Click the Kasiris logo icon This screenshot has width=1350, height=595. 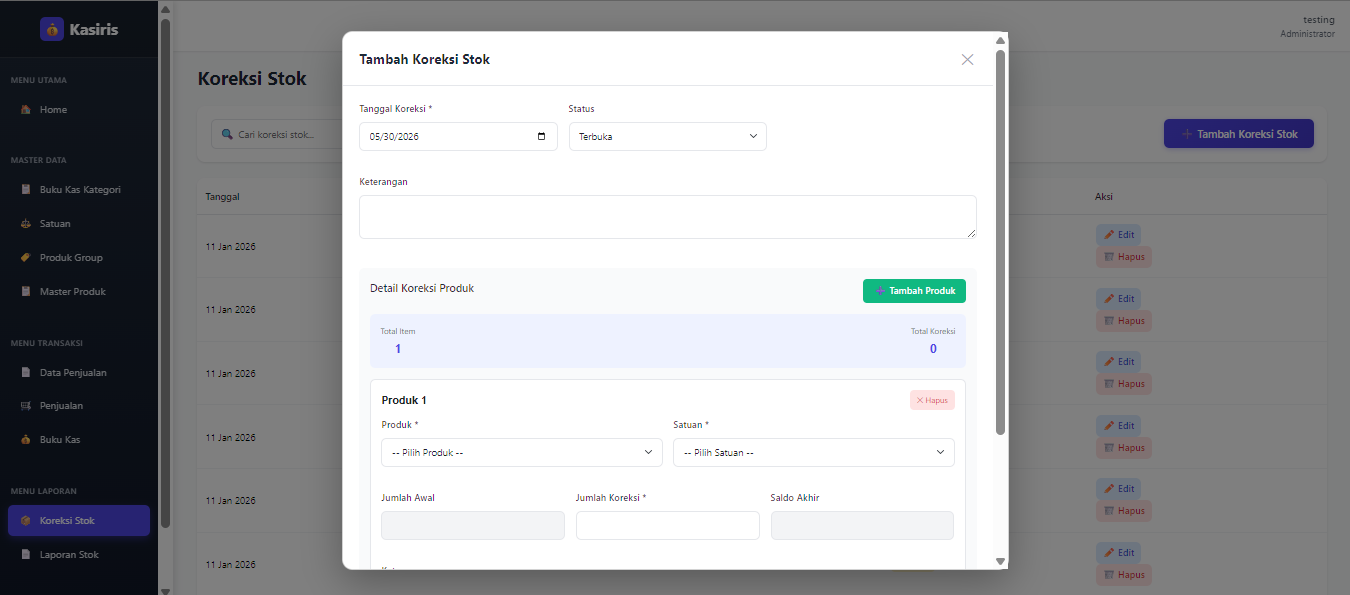coord(52,29)
